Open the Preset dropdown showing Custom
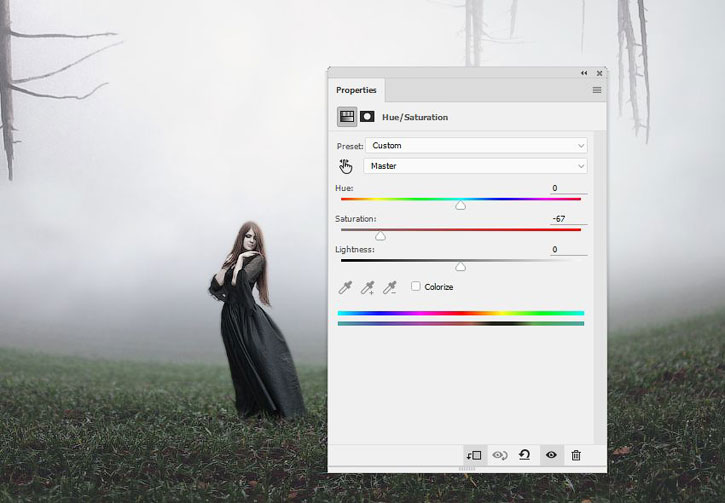Image resolution: width=725 pixels, height=503 pixels. point(476,146)
